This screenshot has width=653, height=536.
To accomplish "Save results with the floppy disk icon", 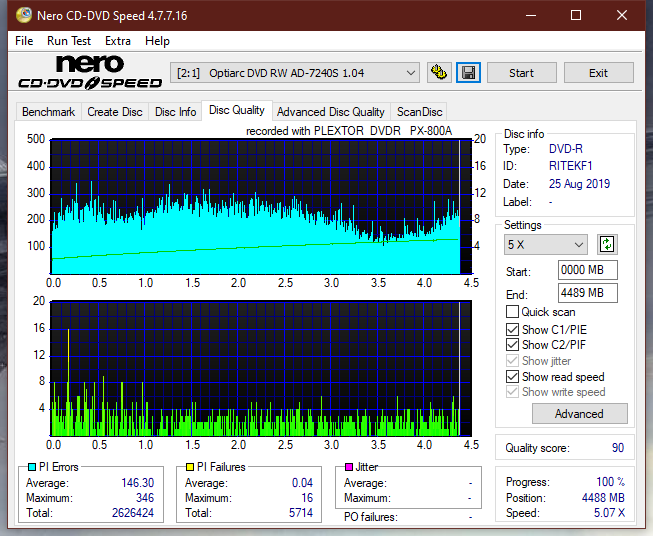I will click(x=469, y=73).
